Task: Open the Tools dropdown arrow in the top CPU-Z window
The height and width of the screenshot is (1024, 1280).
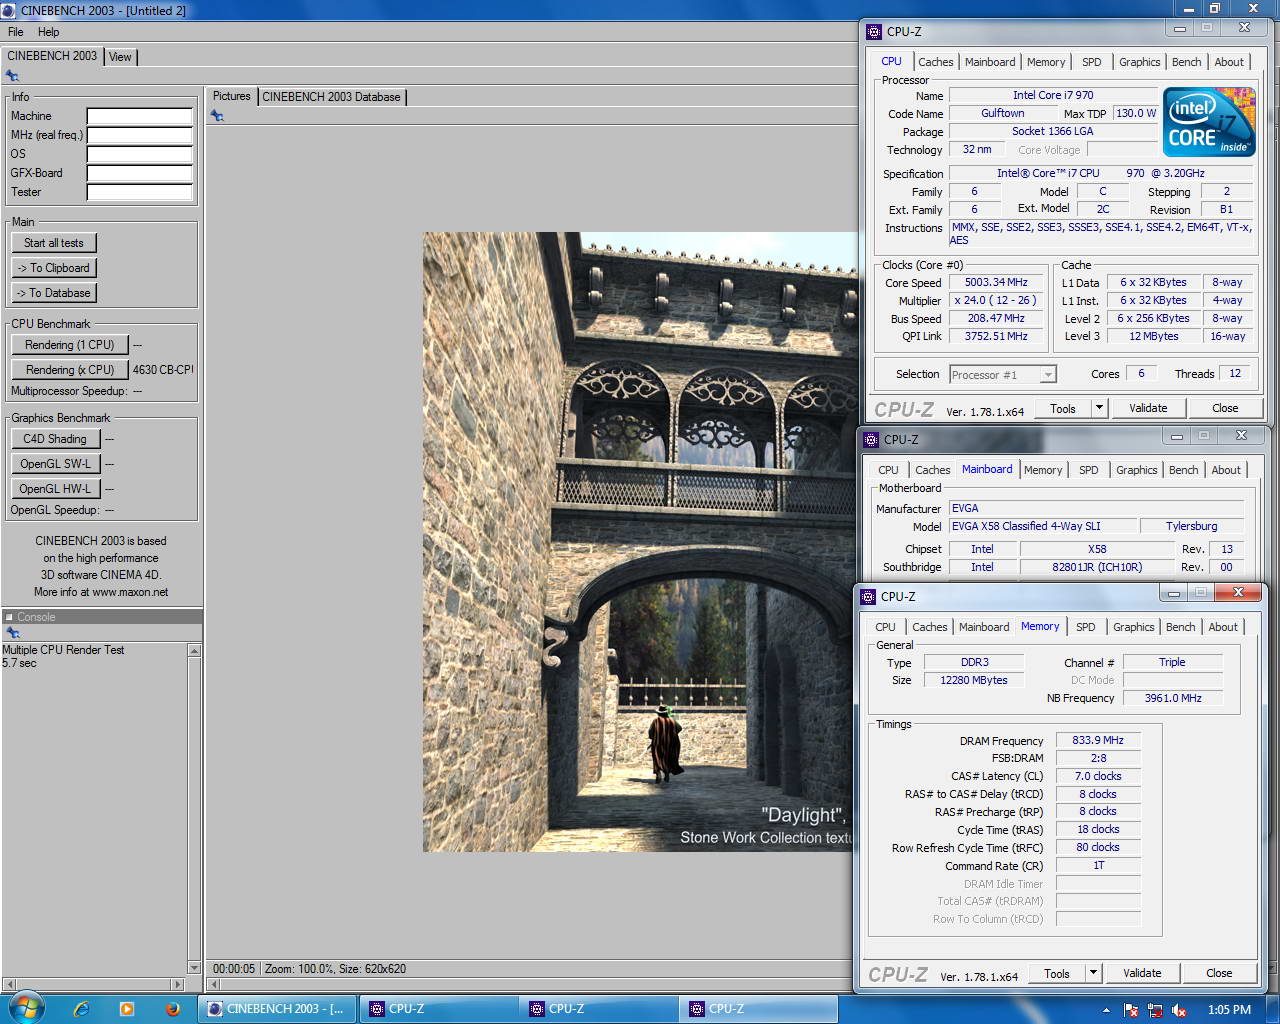Action: click(1099, 408)
